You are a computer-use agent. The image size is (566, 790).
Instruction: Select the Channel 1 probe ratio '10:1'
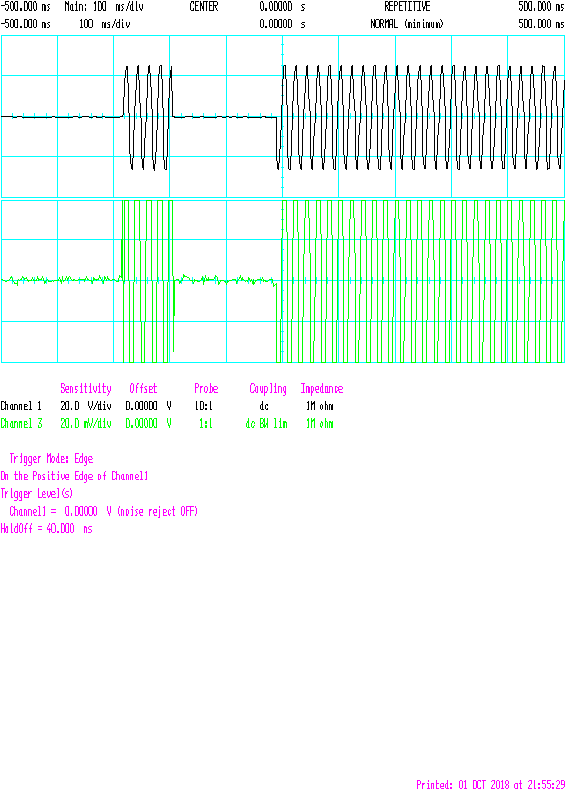pyautogui.click(x=204, y=406)
